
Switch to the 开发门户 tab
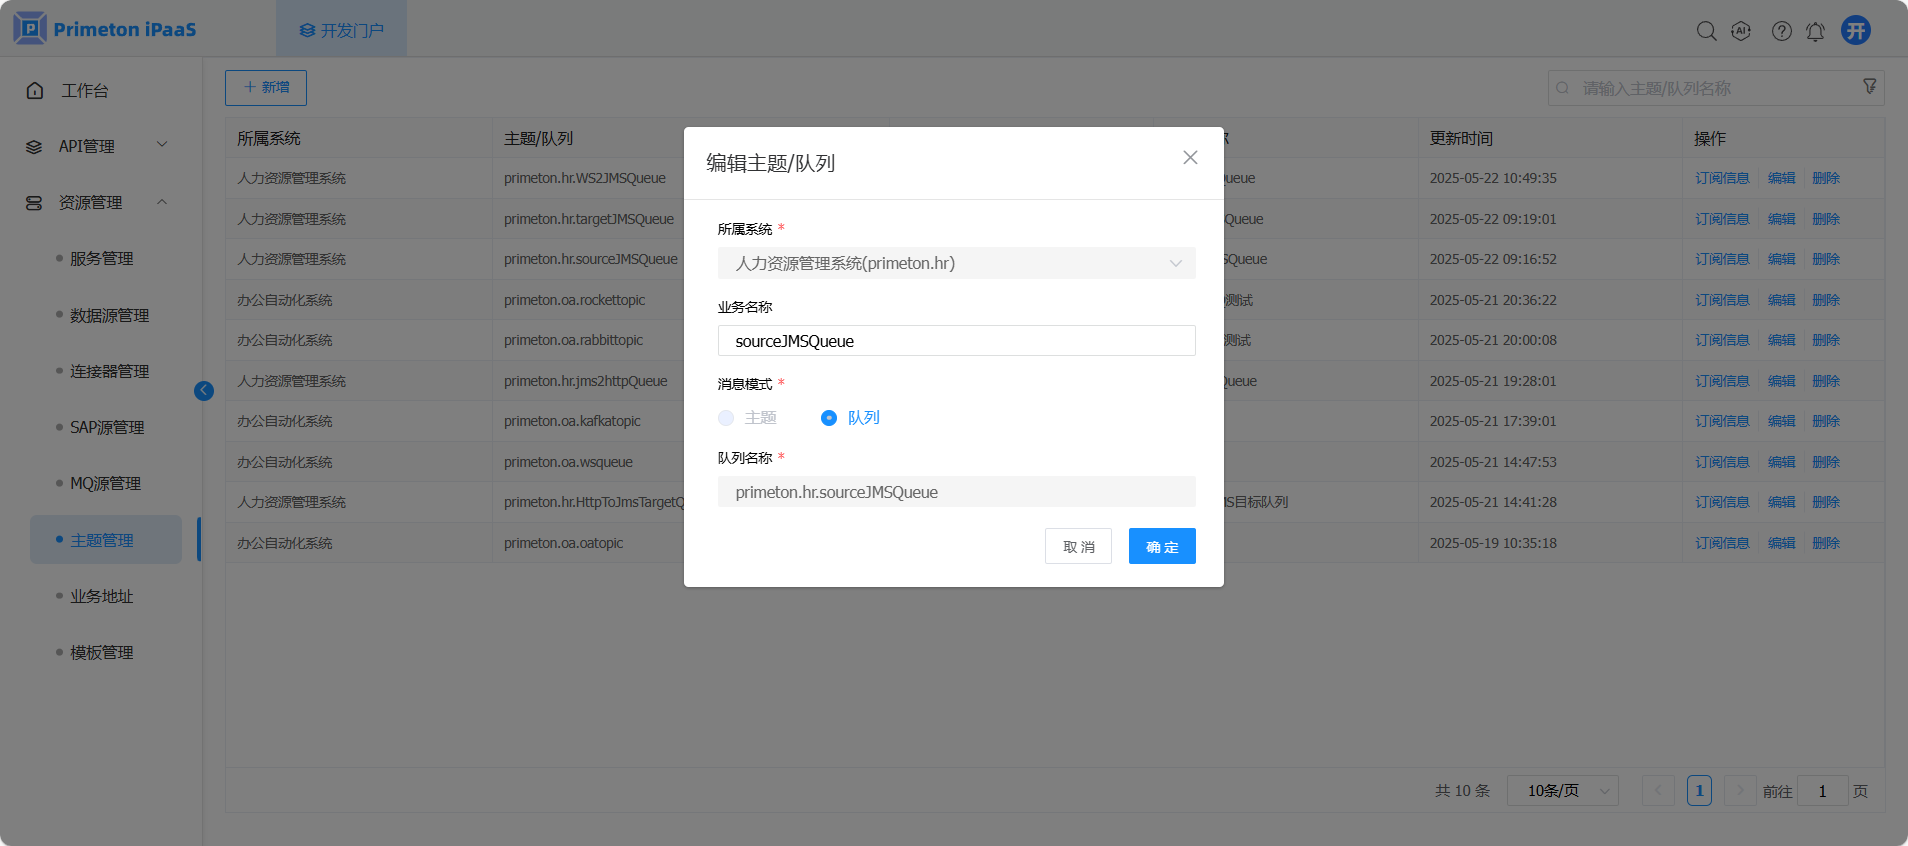click(x=342, y=30)
